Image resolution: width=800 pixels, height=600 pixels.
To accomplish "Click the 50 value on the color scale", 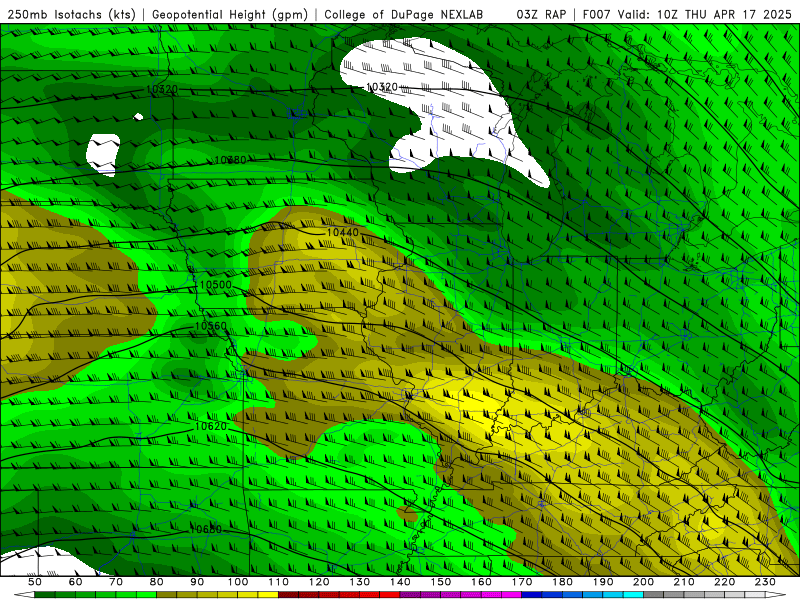I will coord(35,582).
